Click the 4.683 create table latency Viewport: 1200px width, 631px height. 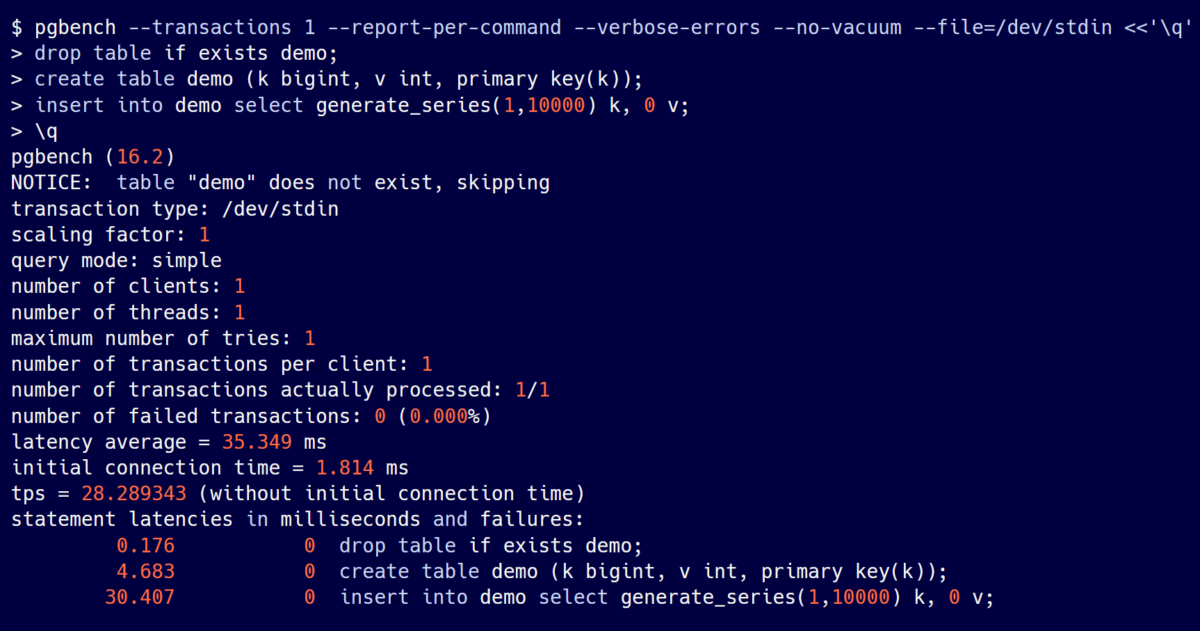[x=145, y=572]
